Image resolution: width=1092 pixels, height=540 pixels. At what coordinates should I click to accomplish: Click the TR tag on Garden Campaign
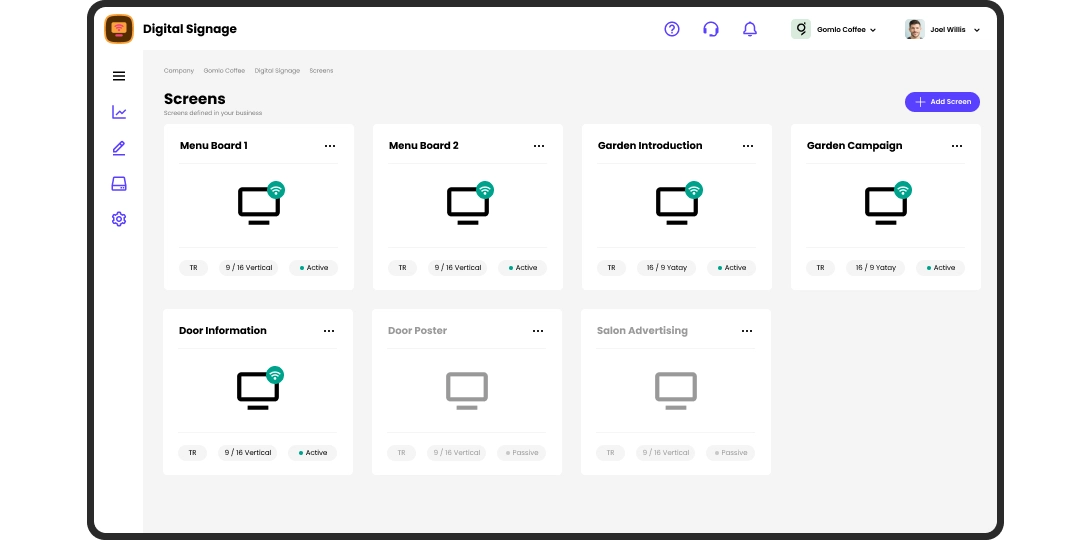point(820,268)
